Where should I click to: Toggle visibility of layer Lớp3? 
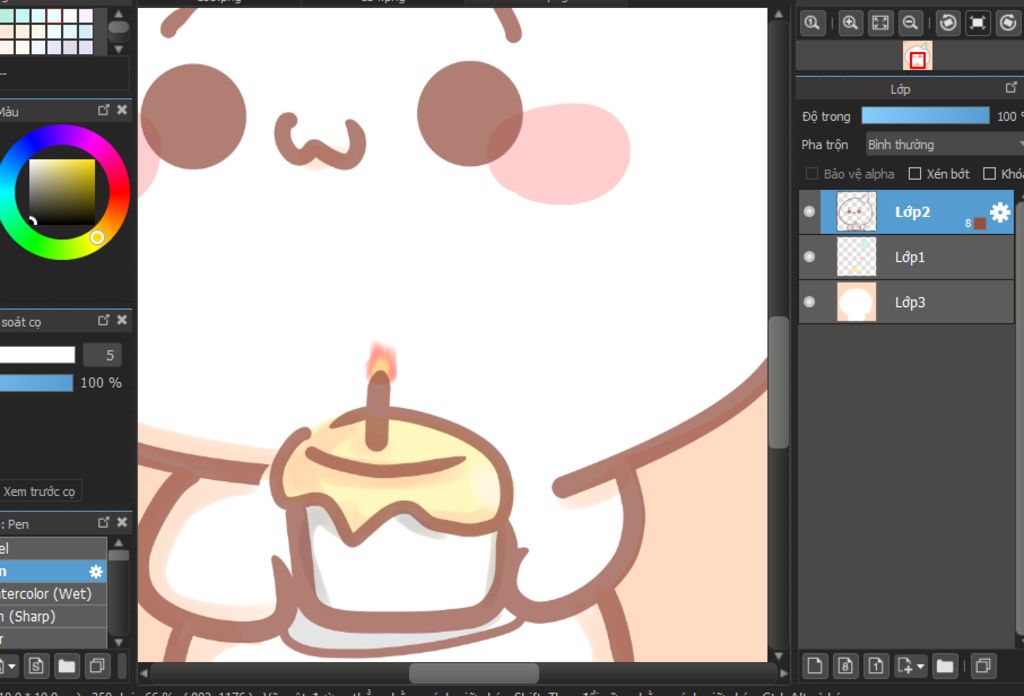(809, 302)
